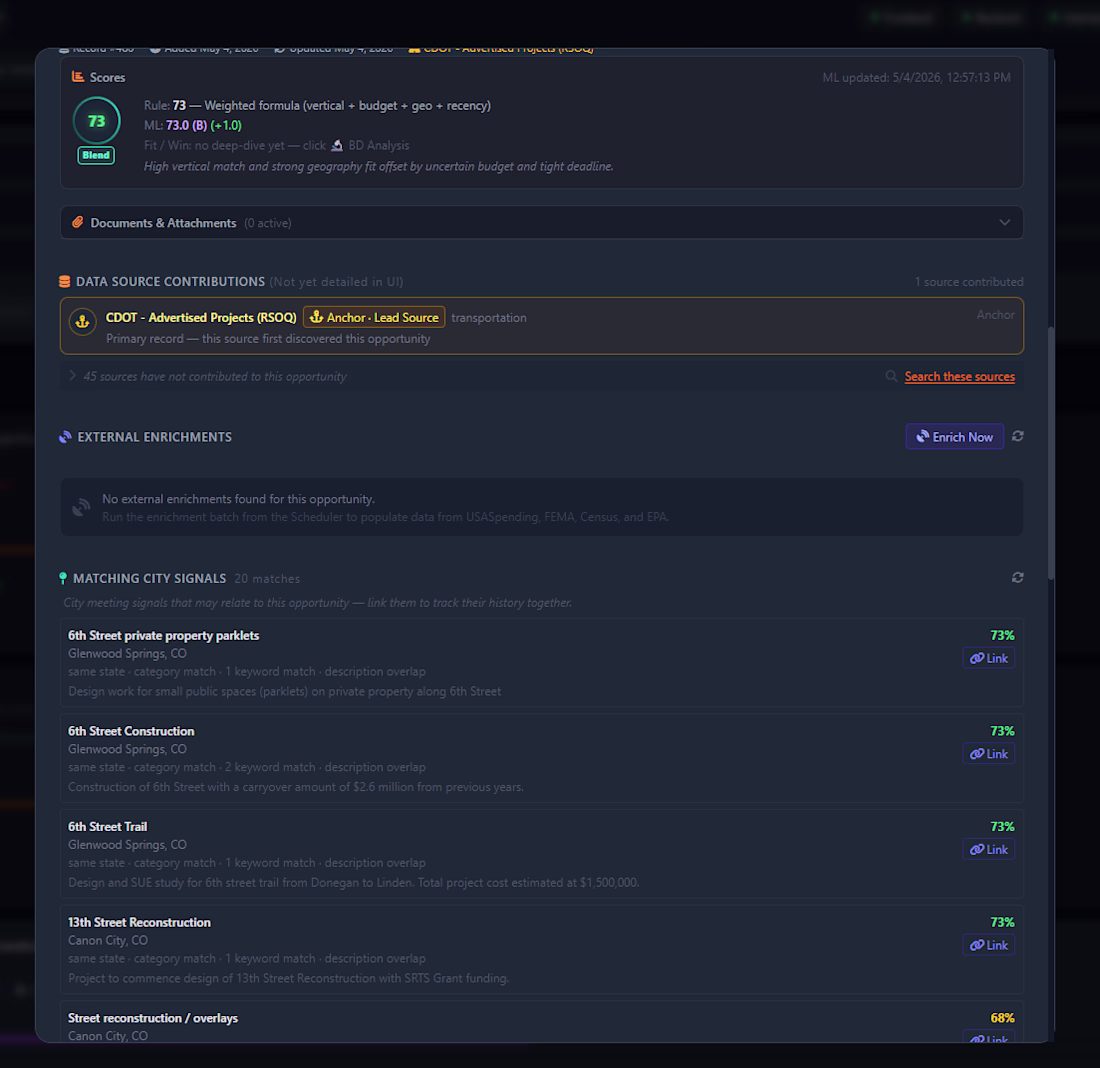
Task: Click the modal's vertical scrollbar
Action: (1050, 453)
